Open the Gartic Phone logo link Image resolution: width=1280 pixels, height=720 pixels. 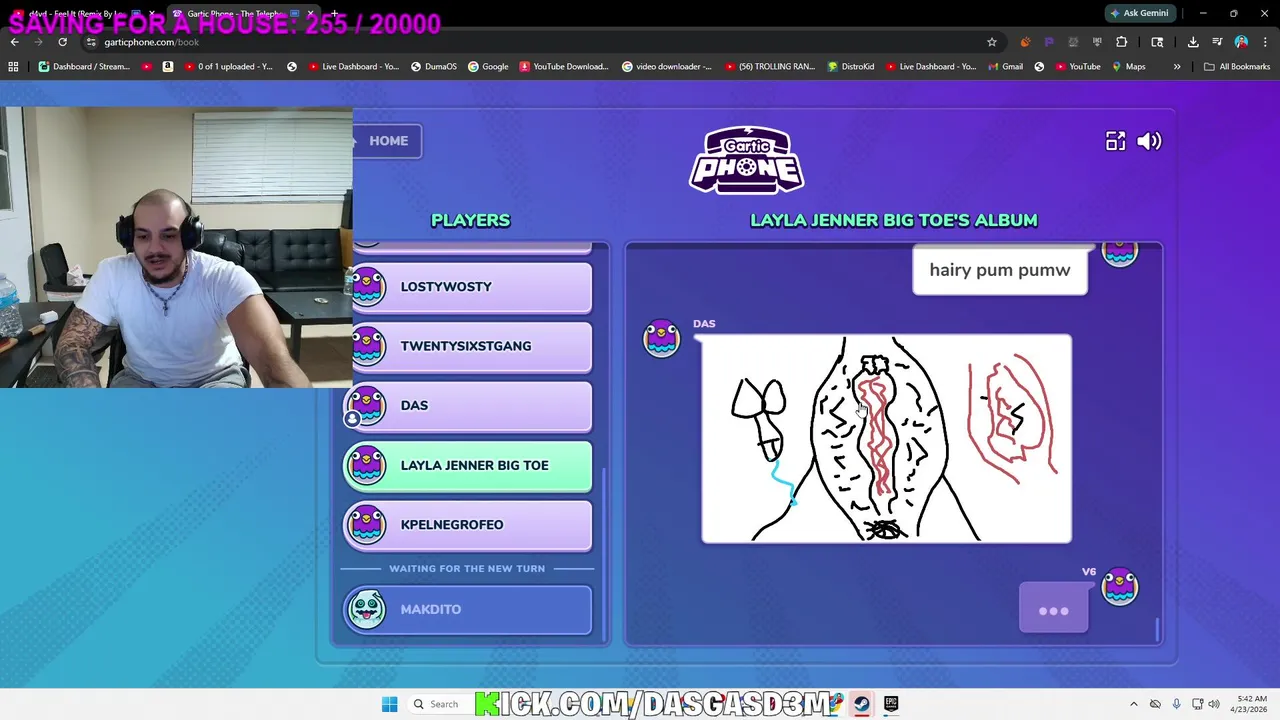[x=747, y=160]
